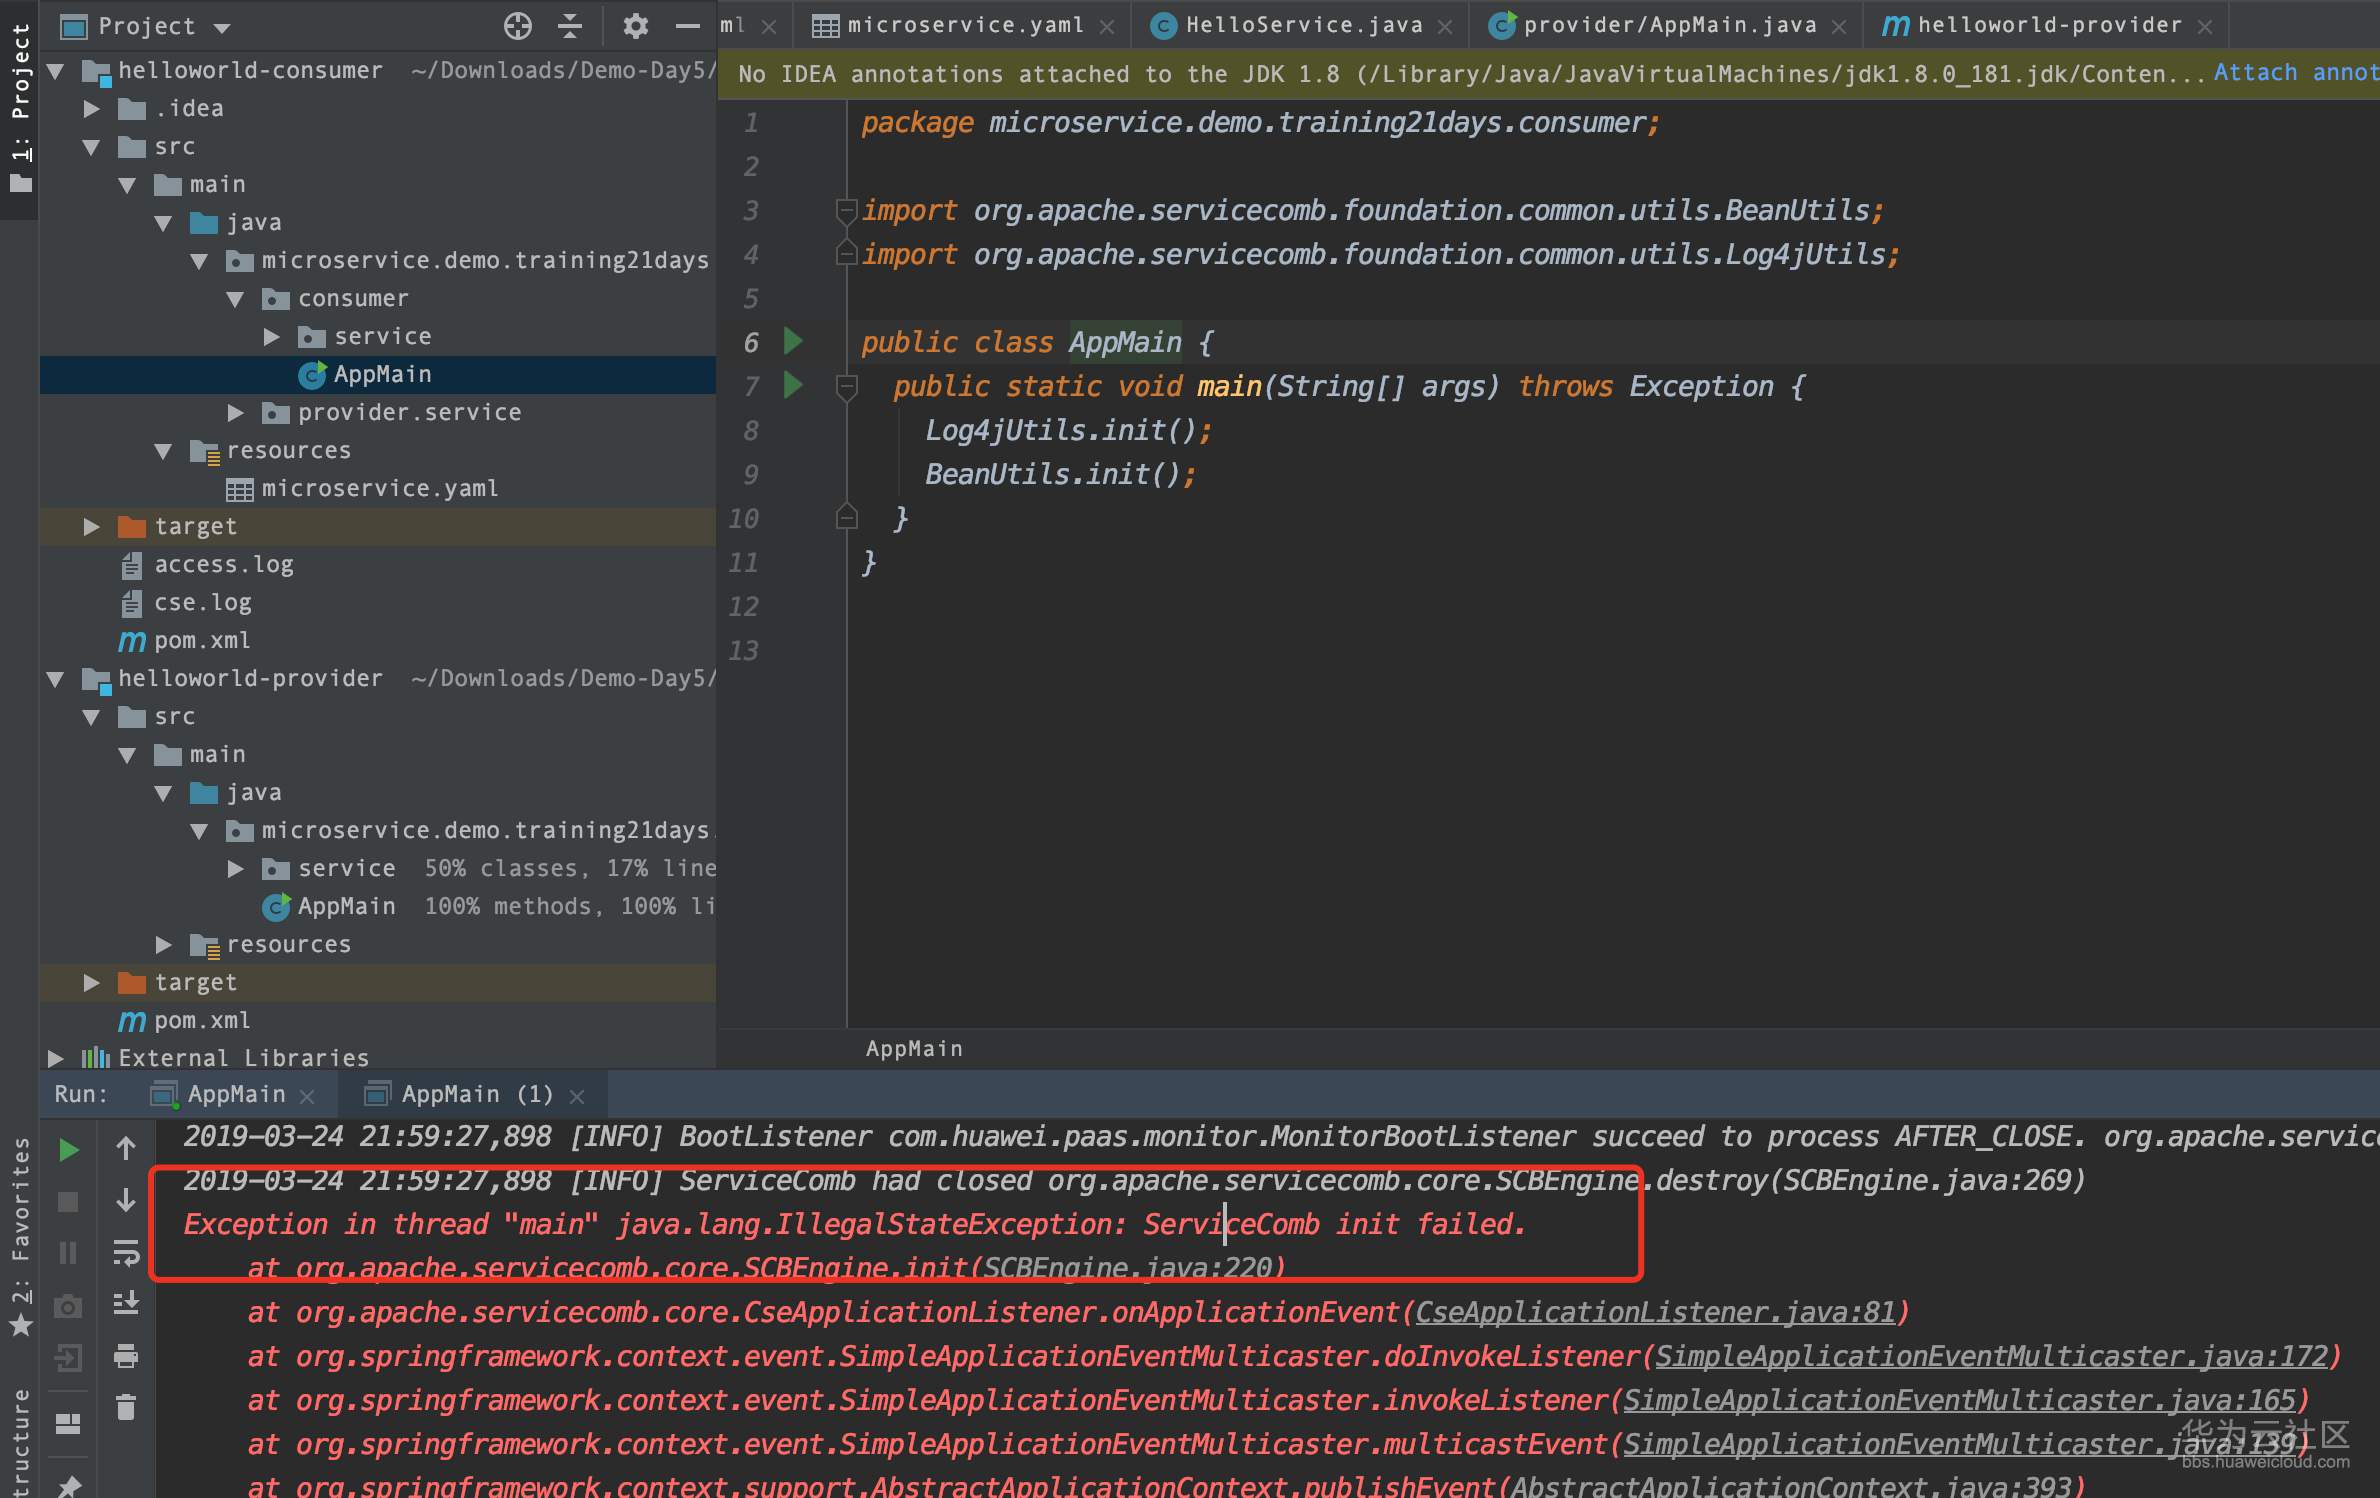This screenshot has width=2380, height=1498.
Task: Click collapse all icon in Project panel
Action: [x=570, y=26]
